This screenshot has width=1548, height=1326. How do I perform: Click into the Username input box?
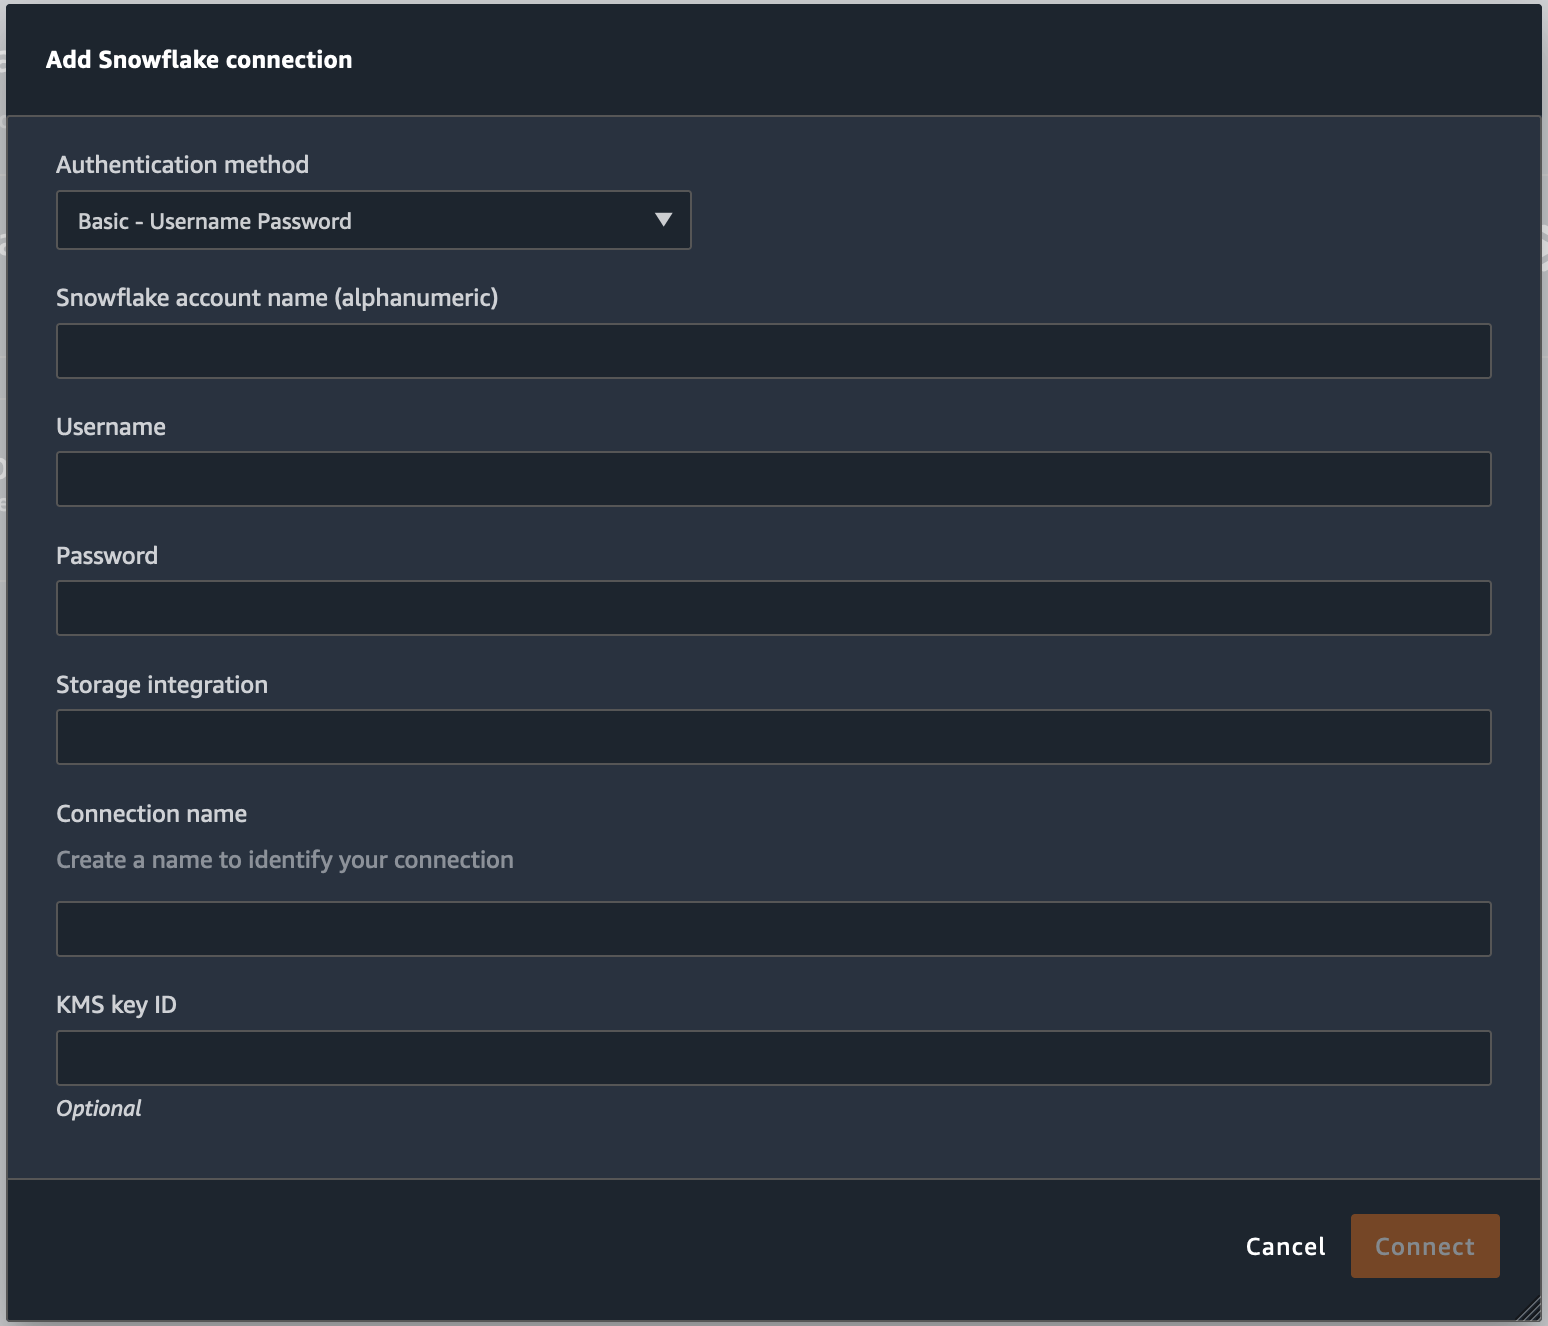click(x=773, y=479)
